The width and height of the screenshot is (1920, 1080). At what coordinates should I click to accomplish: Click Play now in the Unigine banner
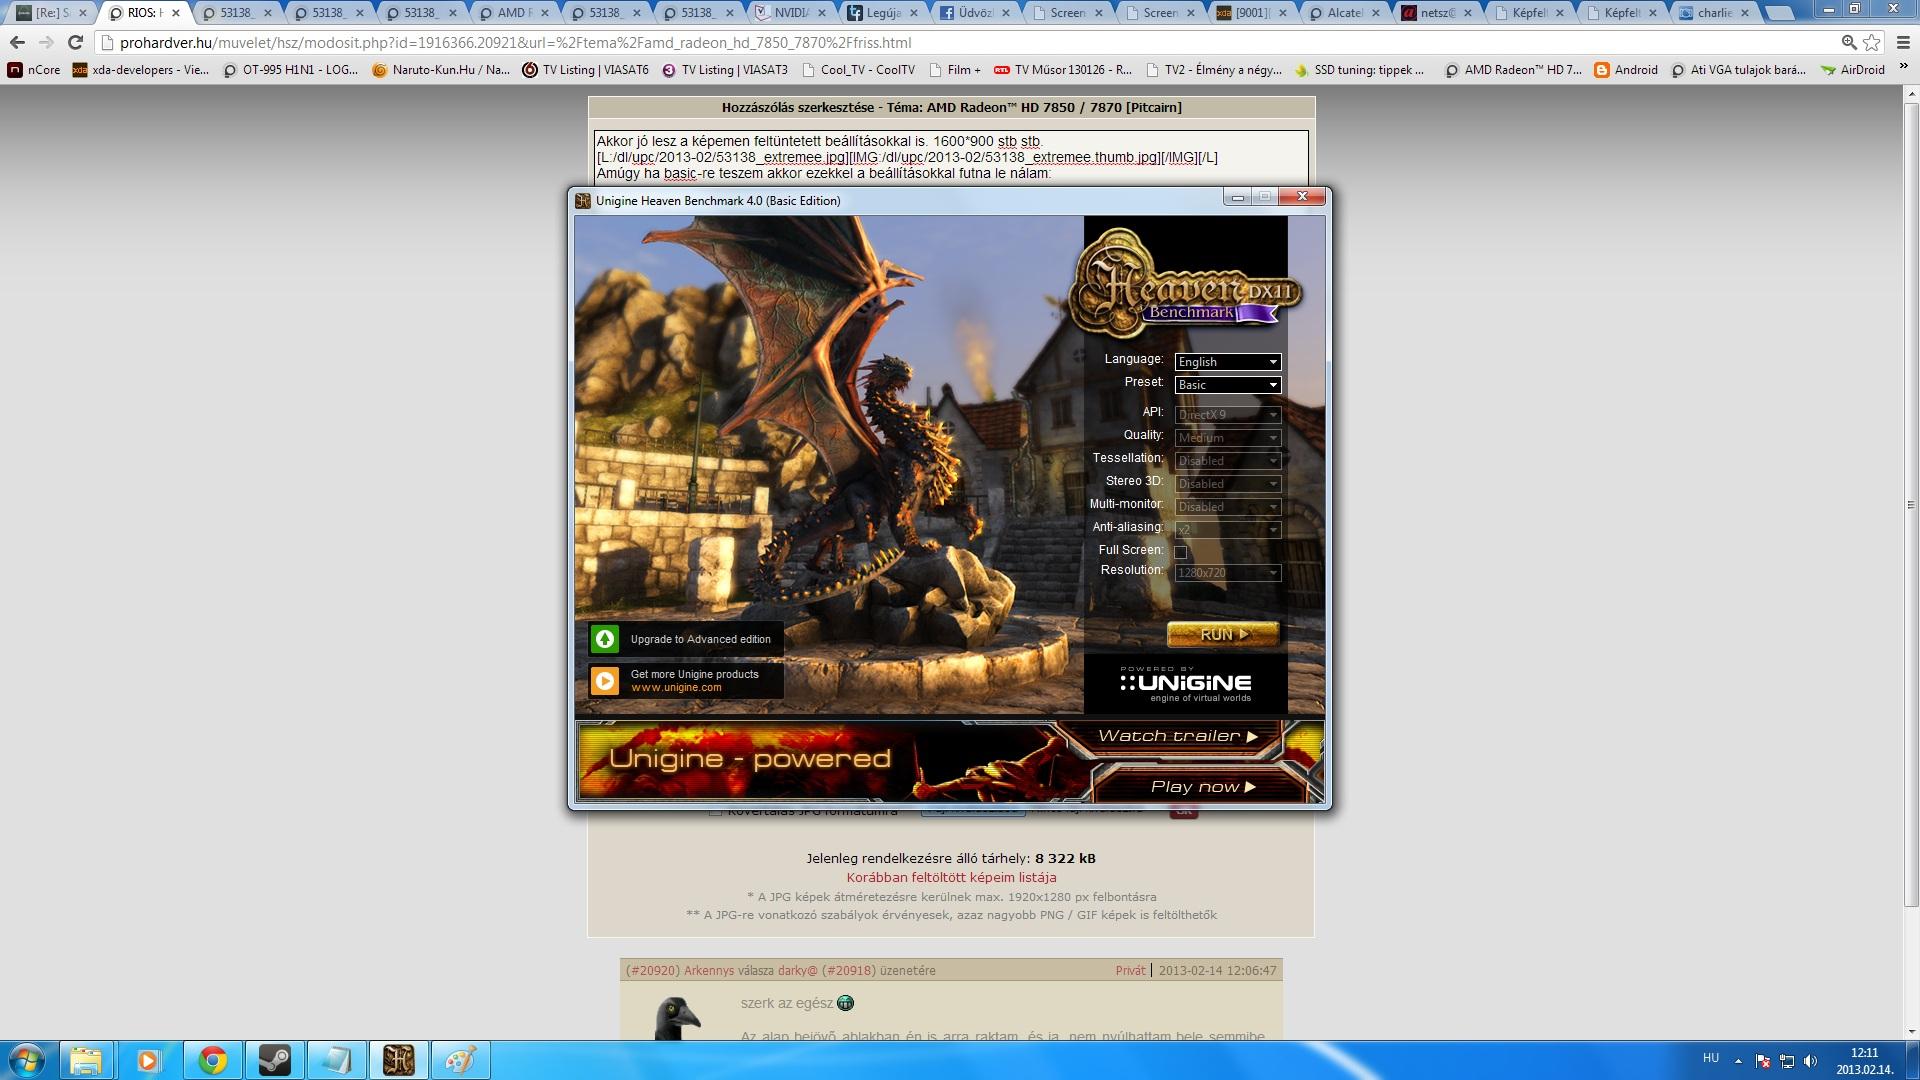click(1202, 787)
